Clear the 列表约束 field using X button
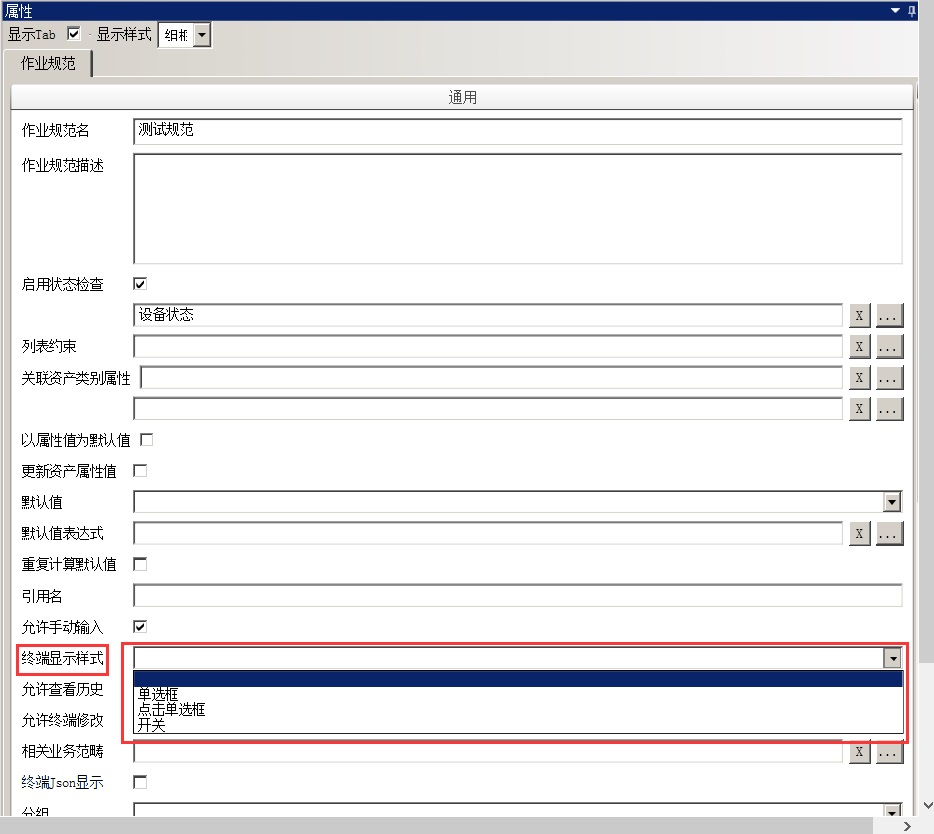This screenshot has height=834, width=934. 859,346
